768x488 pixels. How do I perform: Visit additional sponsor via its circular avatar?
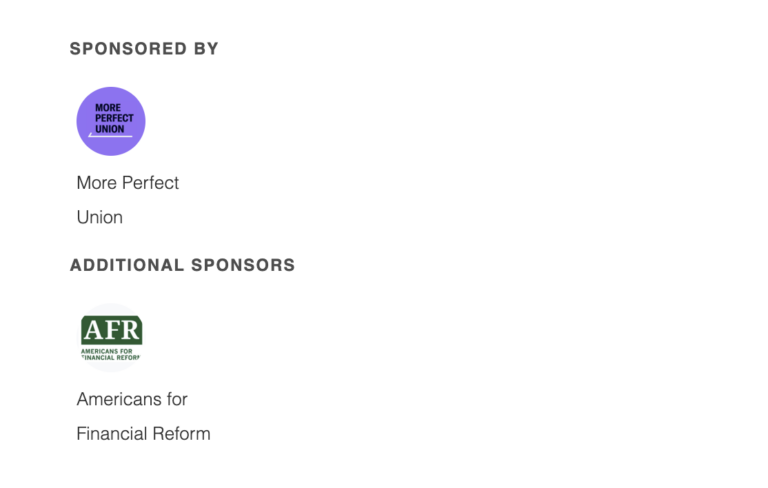111,338
